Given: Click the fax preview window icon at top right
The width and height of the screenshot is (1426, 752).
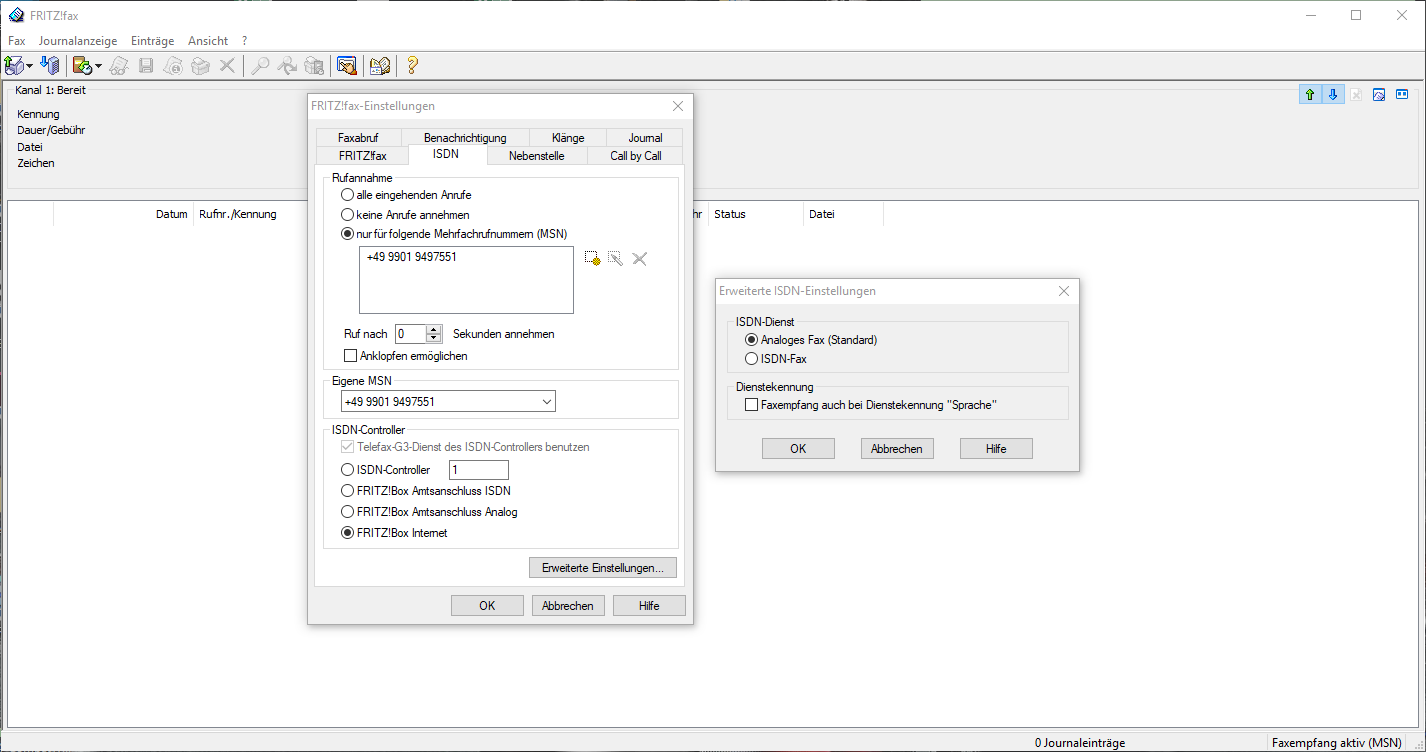Looking at the screenshot, I should (x=1379, y=95).
